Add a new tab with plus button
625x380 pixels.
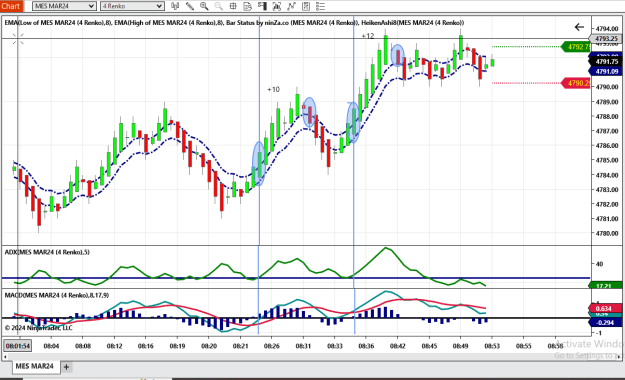coord(67,367)
